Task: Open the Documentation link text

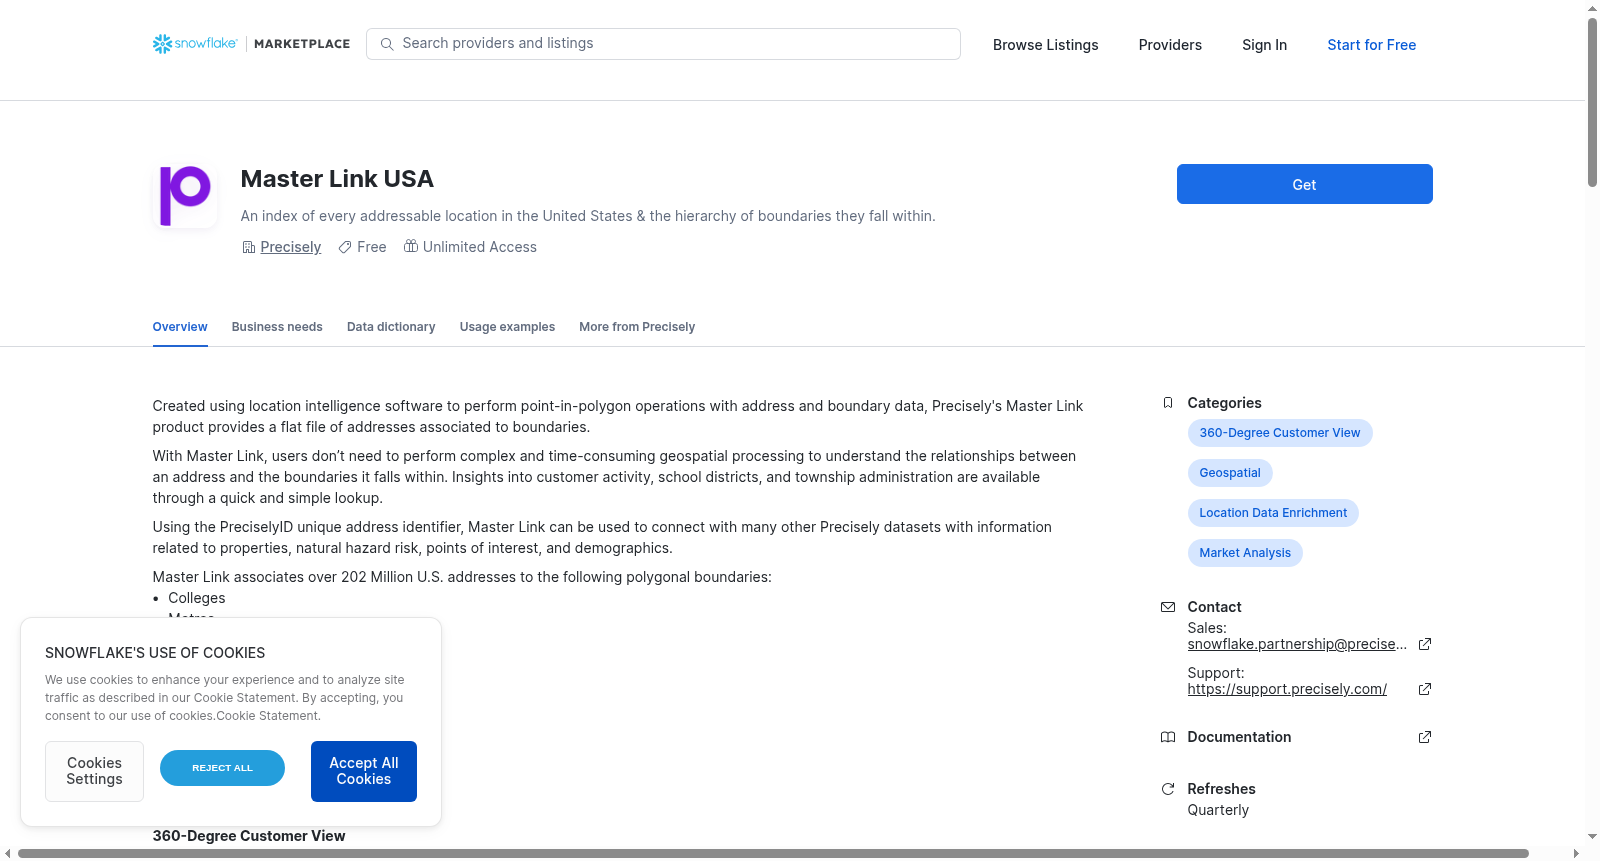Action: coord(1239,737)
